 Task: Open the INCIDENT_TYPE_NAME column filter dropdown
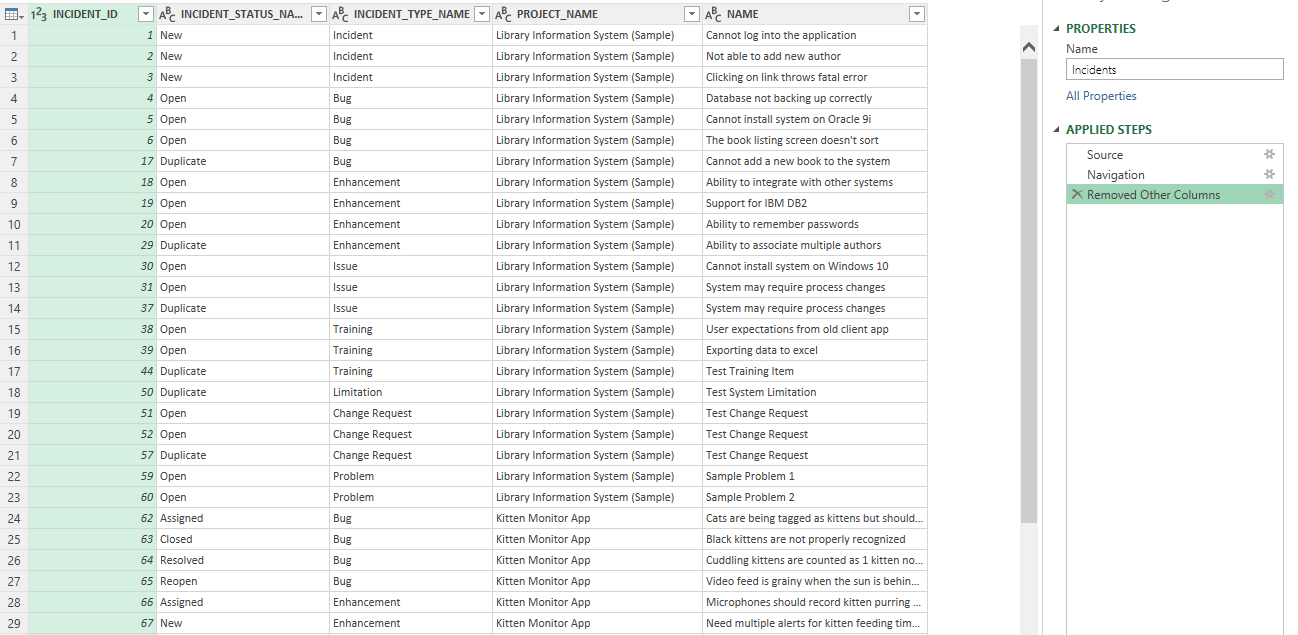pos(481,14)
